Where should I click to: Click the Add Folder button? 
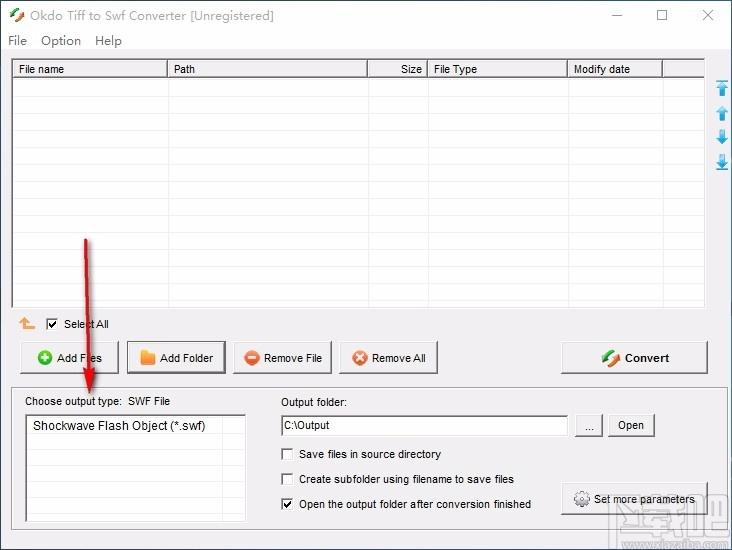[x=176, y=358]
